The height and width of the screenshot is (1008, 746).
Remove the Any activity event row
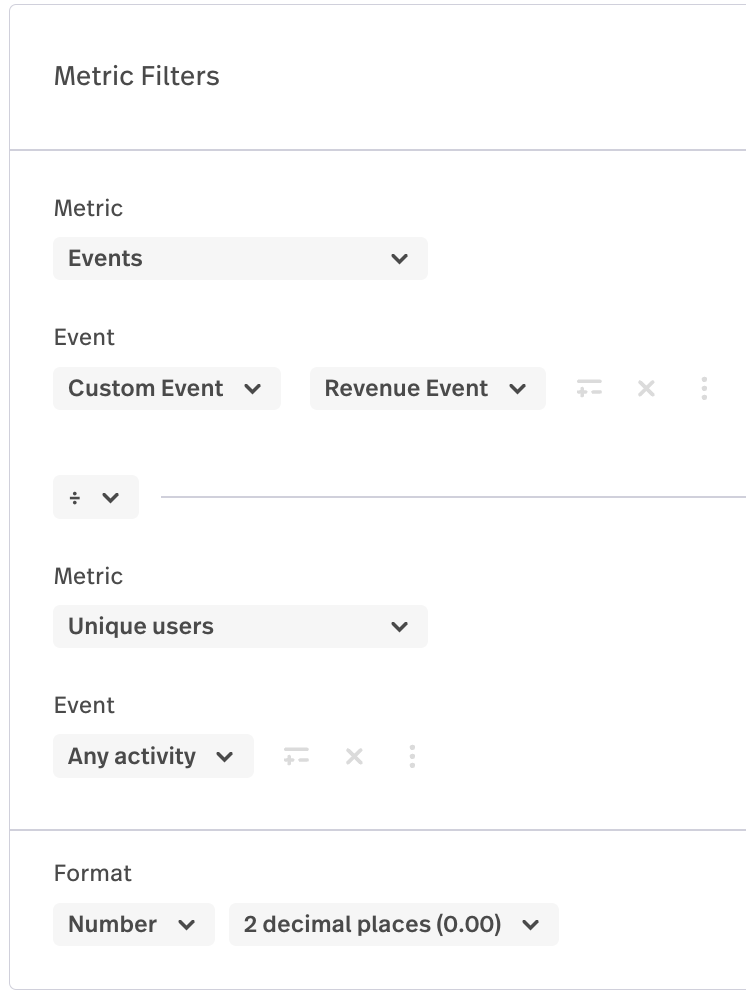354,756
